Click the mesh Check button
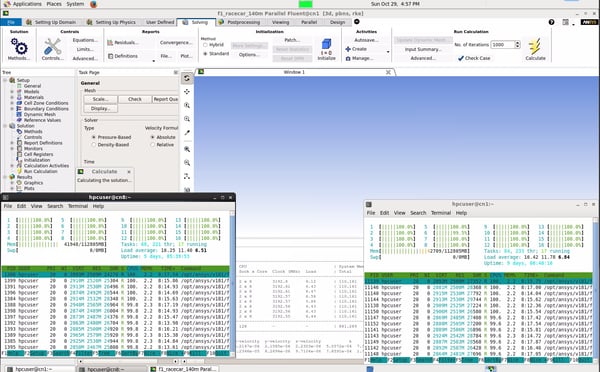Image resolution: width=600 pixels, height=372 pixels. (135, 99)
